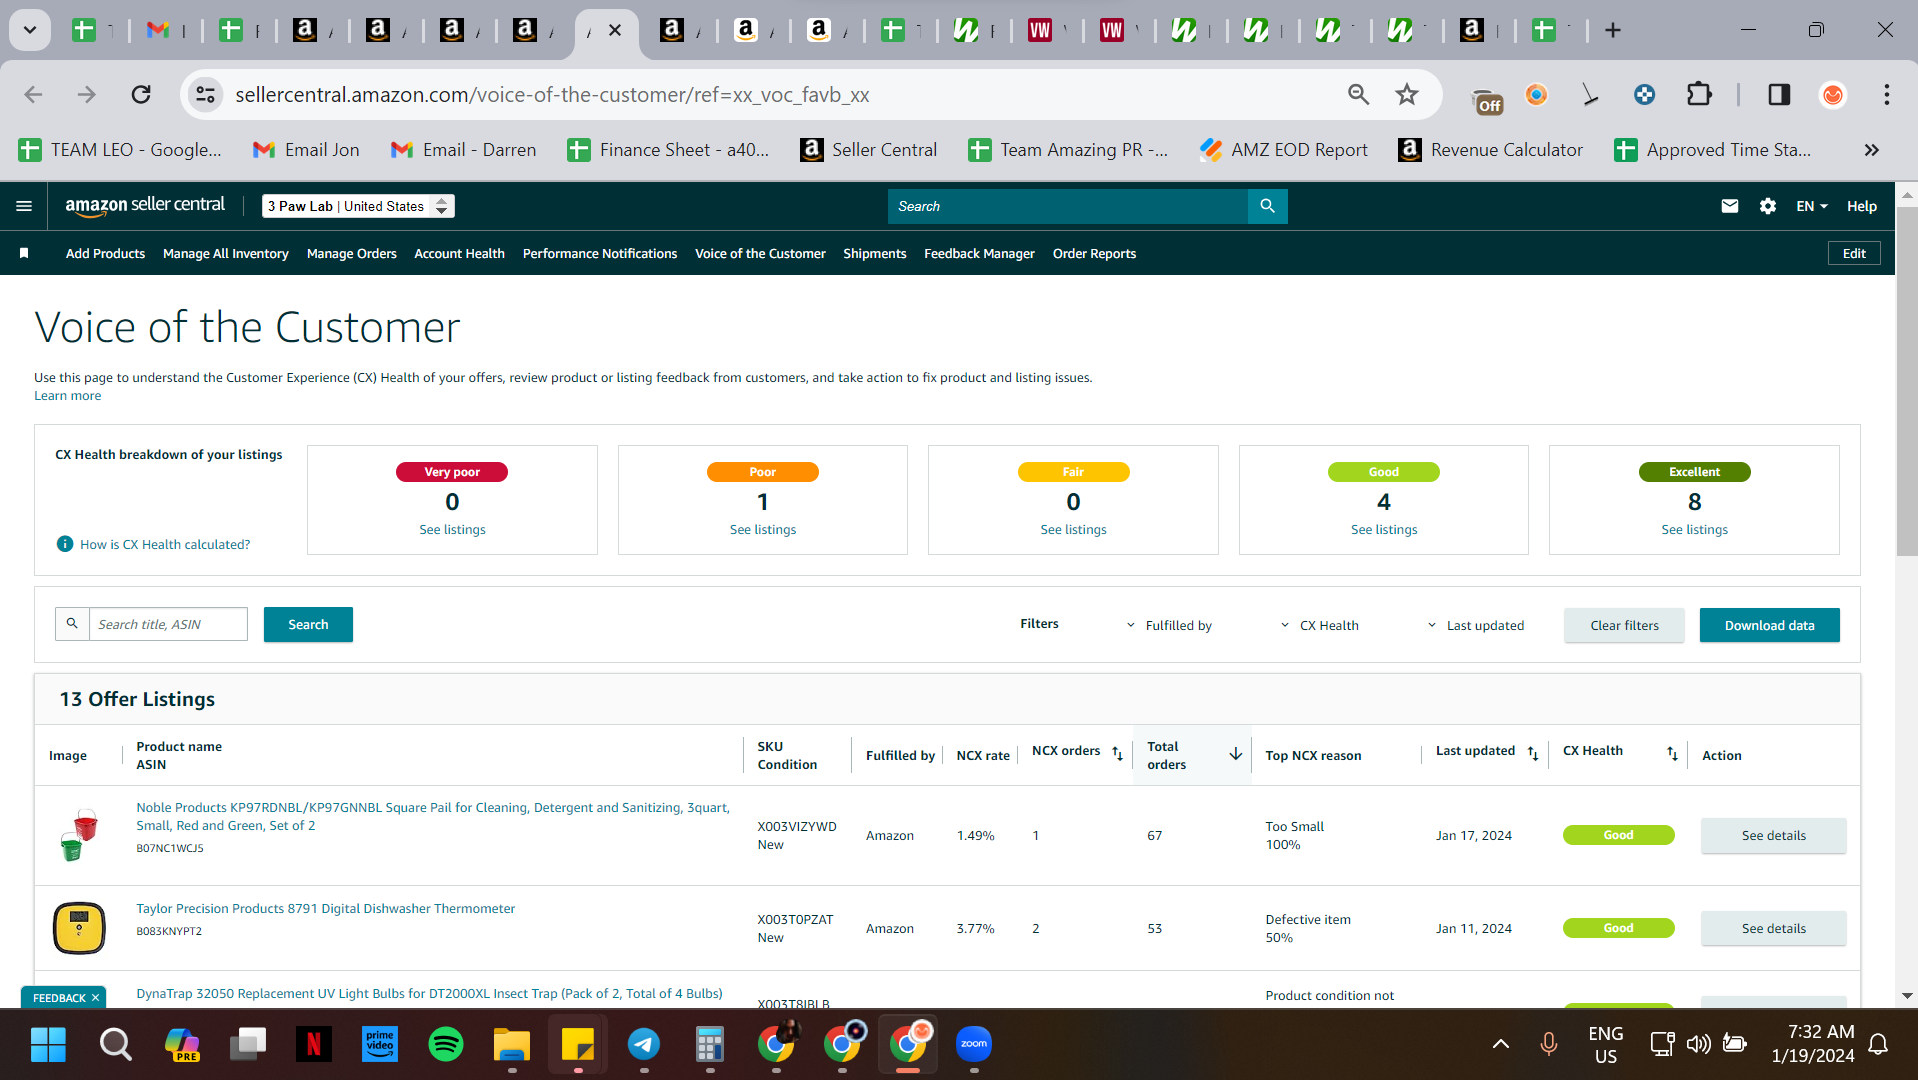
Task: Open Telegram from the taskbar
Action: (644, 1045)
